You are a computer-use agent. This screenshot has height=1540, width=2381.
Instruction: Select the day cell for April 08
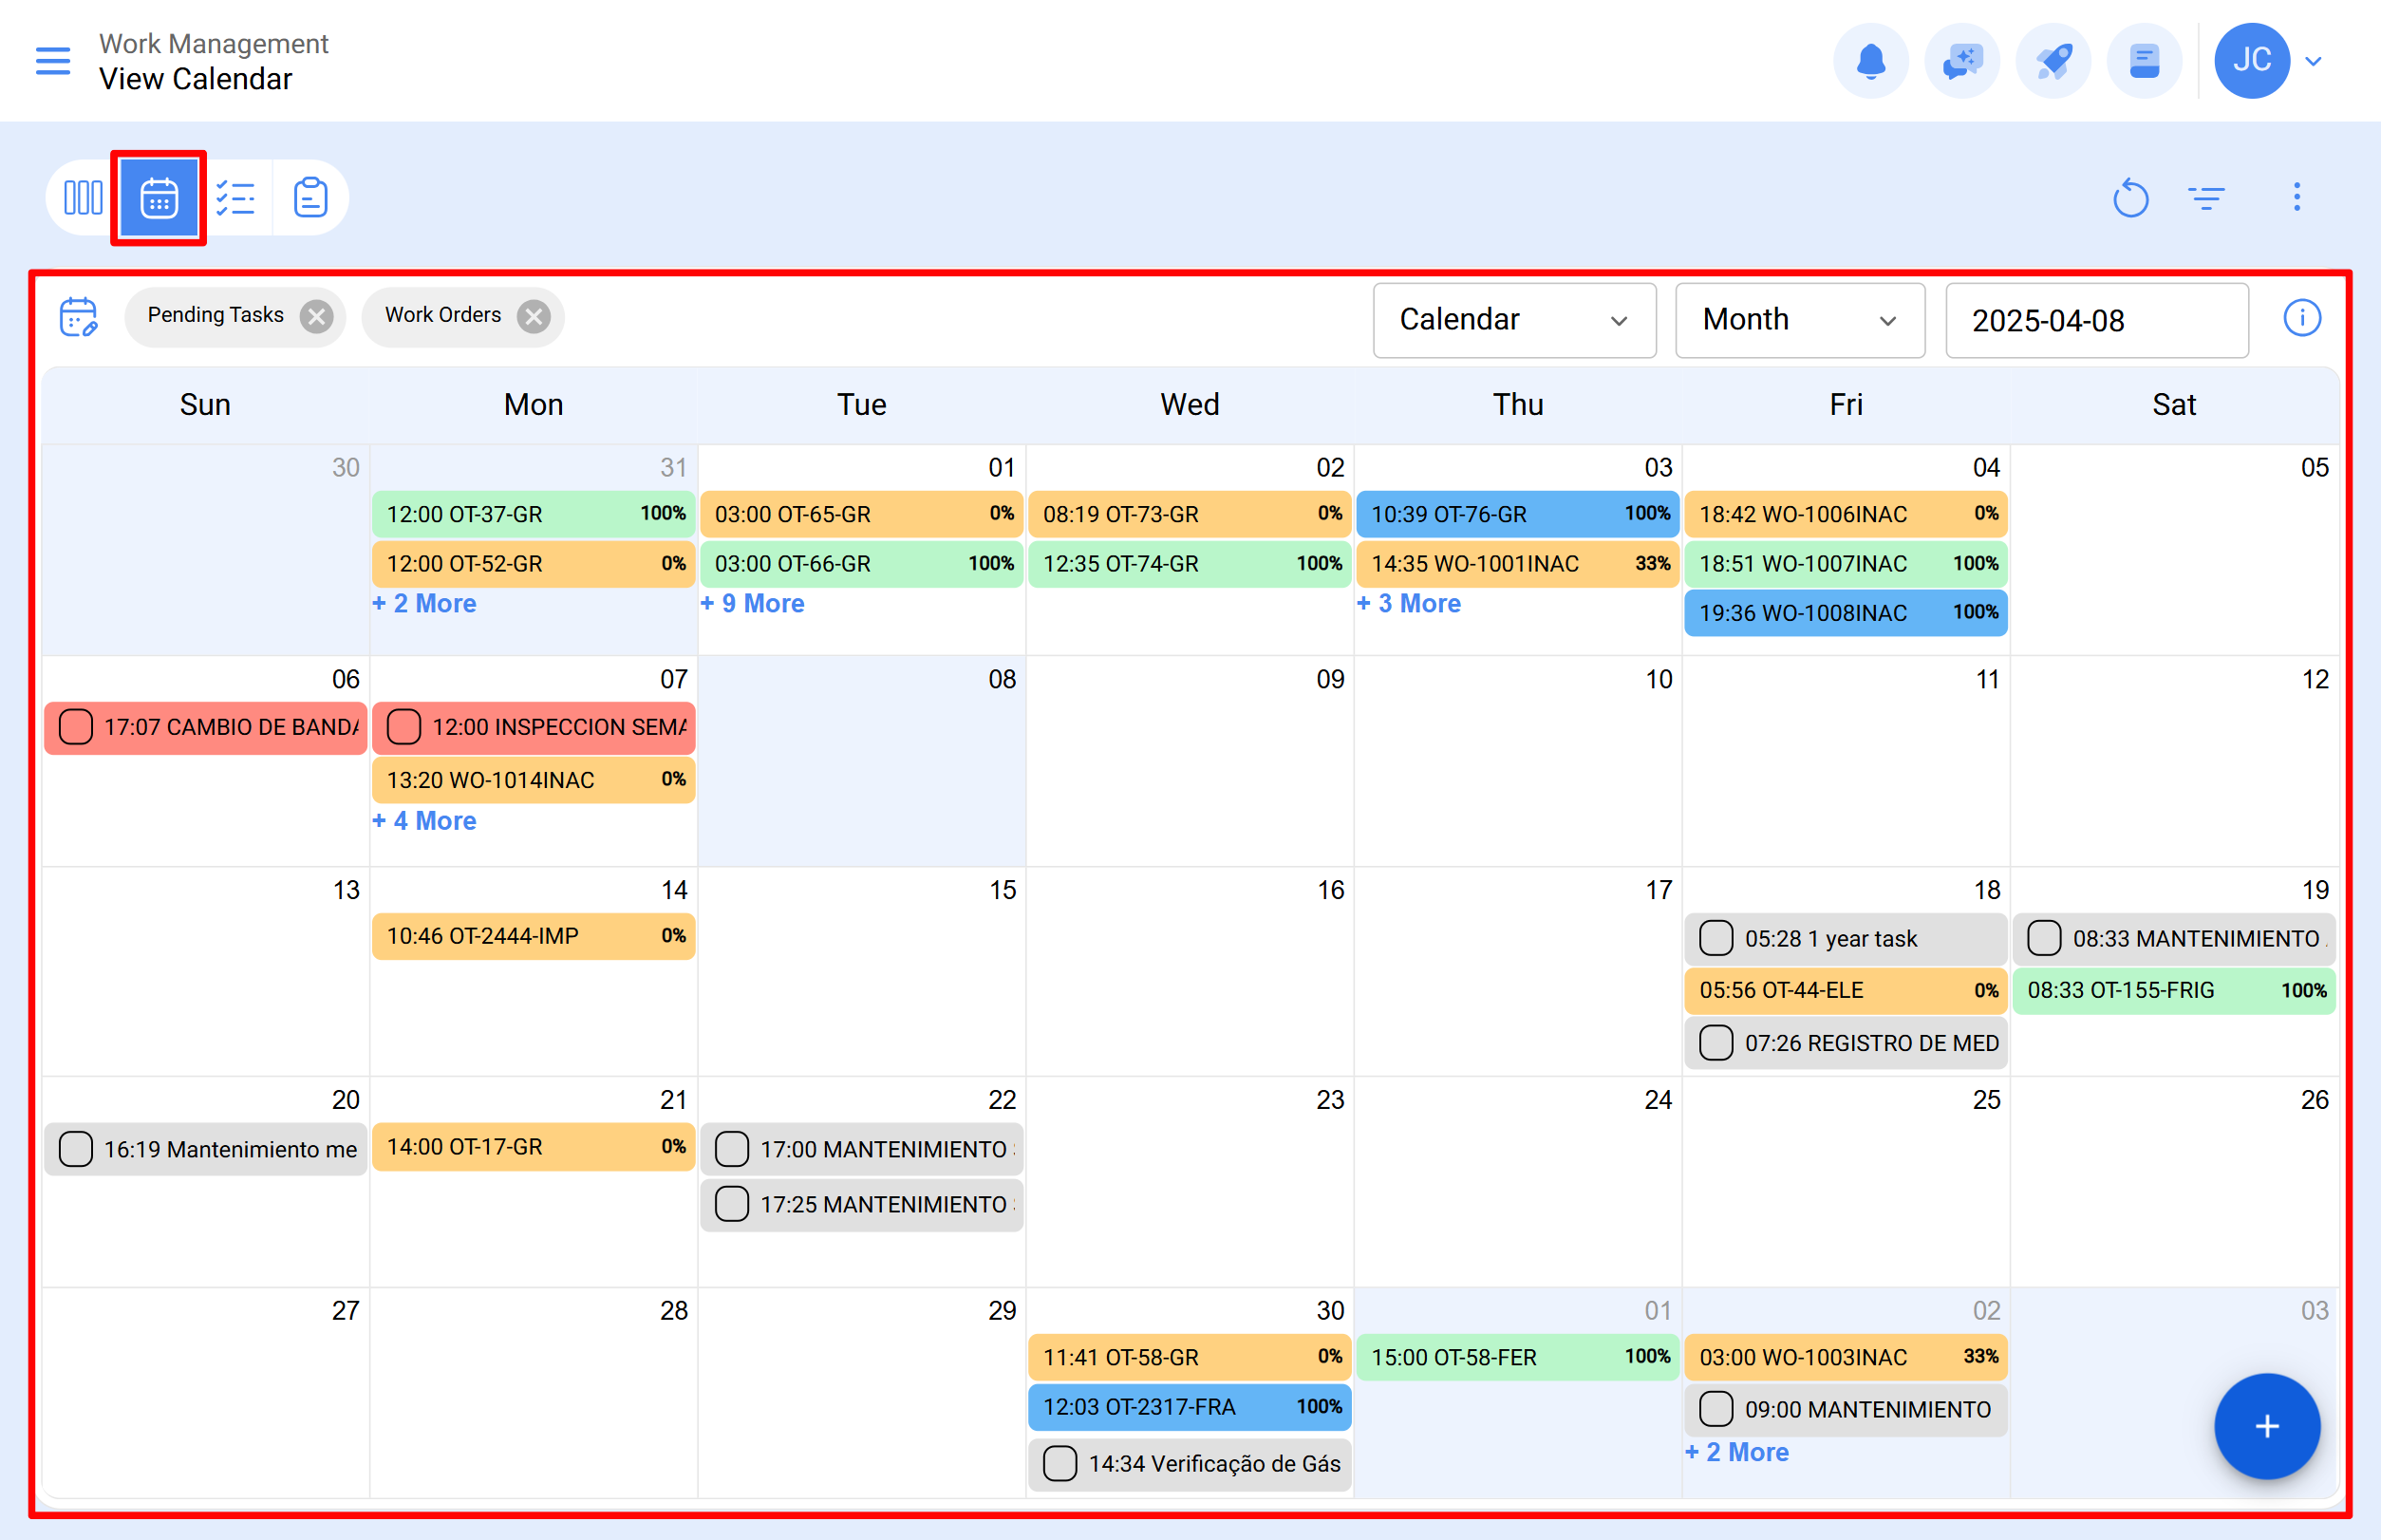tap(861, 761)
